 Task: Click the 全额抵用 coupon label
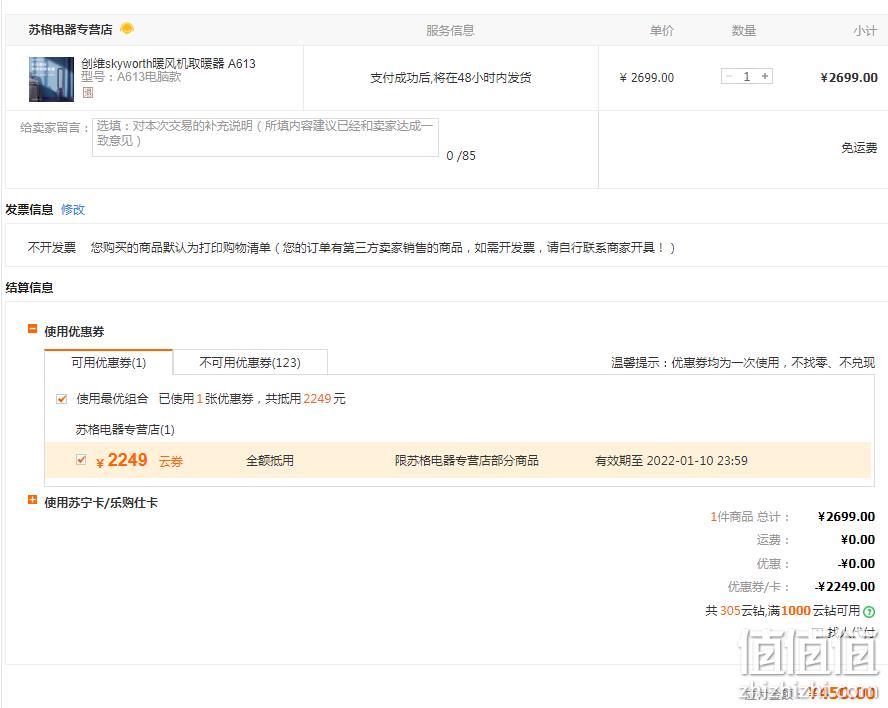pos(270,461)
